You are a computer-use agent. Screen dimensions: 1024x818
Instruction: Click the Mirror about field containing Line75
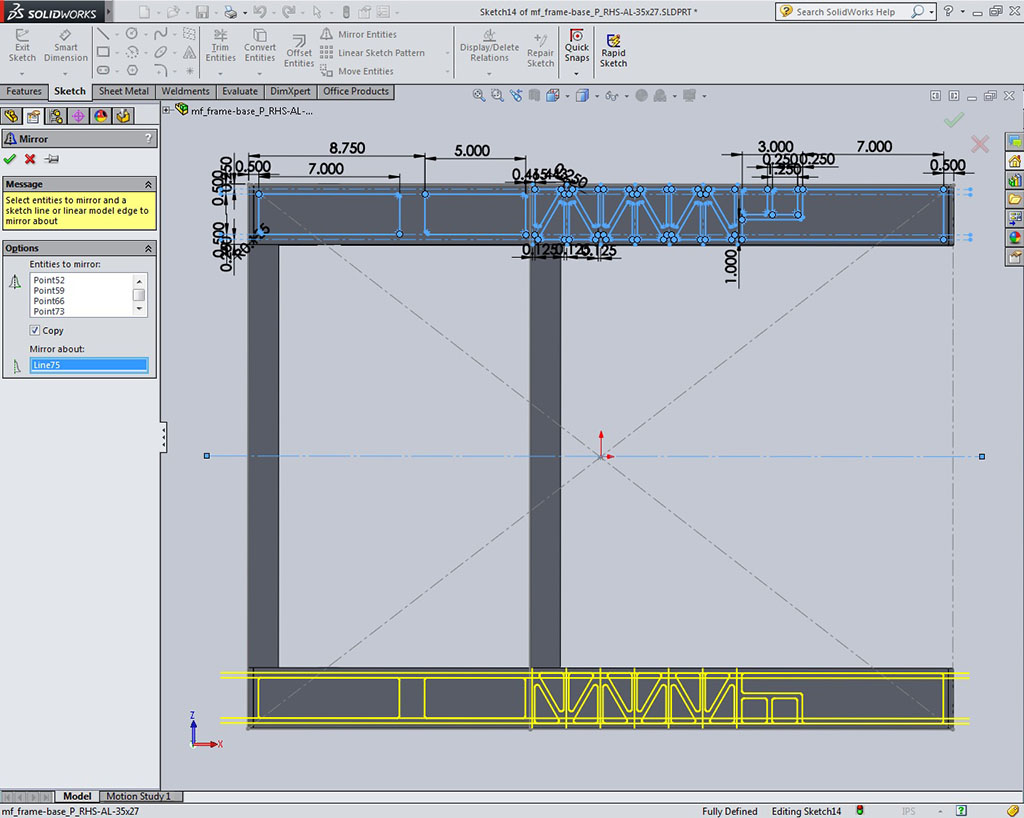[89, 365]
